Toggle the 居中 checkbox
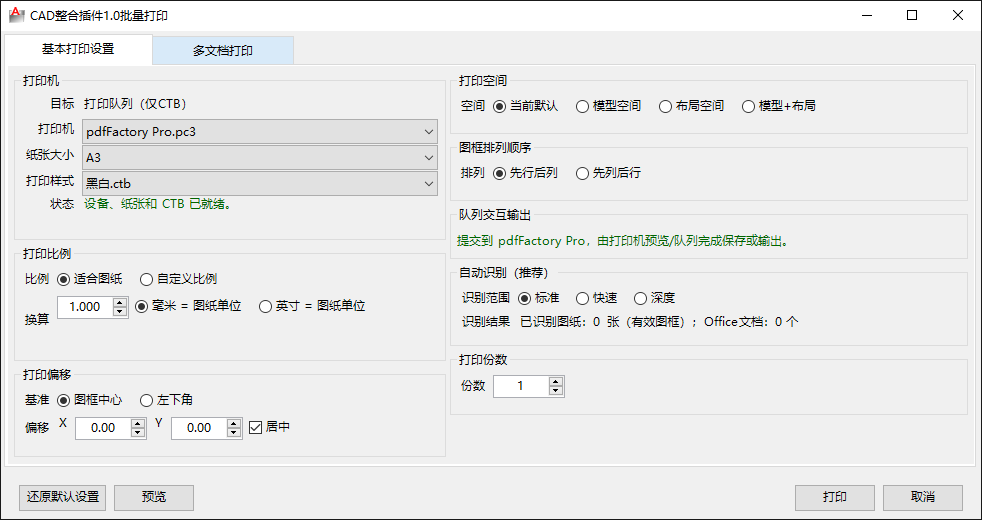 pos(269,427)
